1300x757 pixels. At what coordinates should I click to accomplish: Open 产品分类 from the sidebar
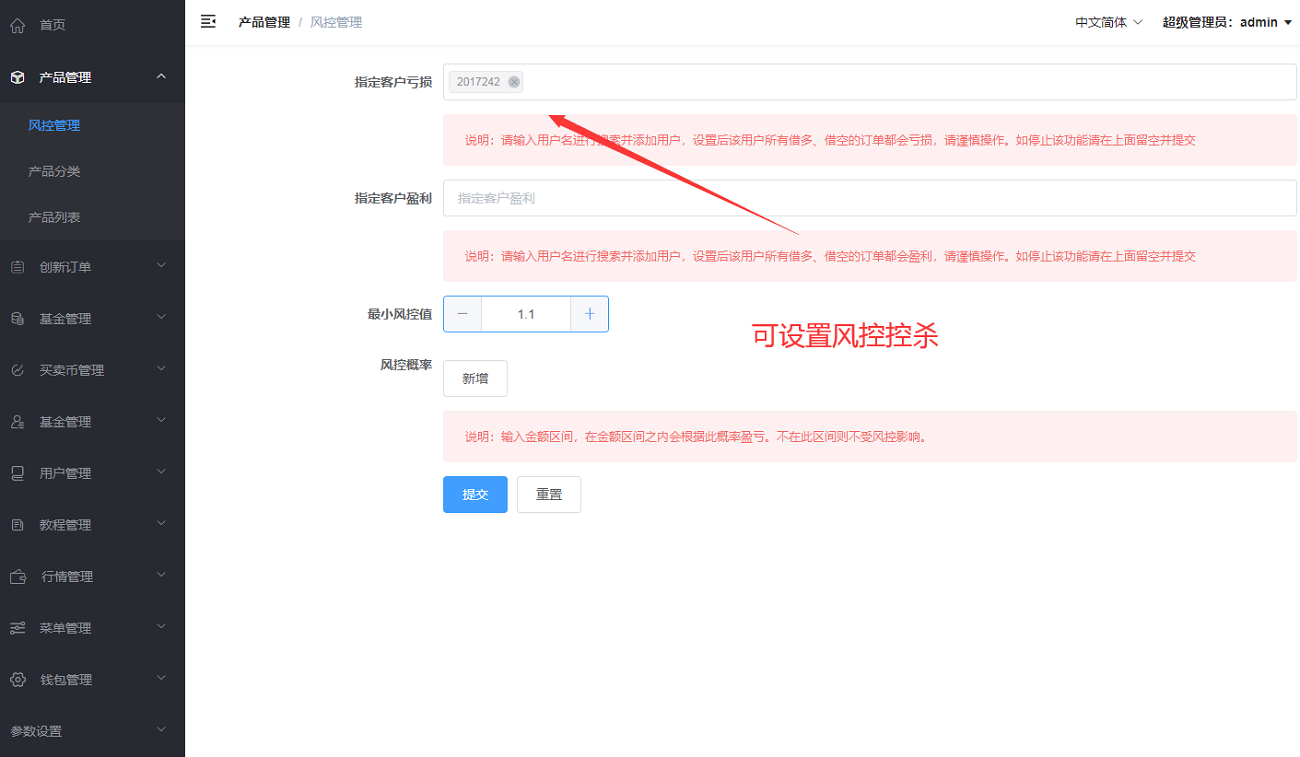click(52, 170)
